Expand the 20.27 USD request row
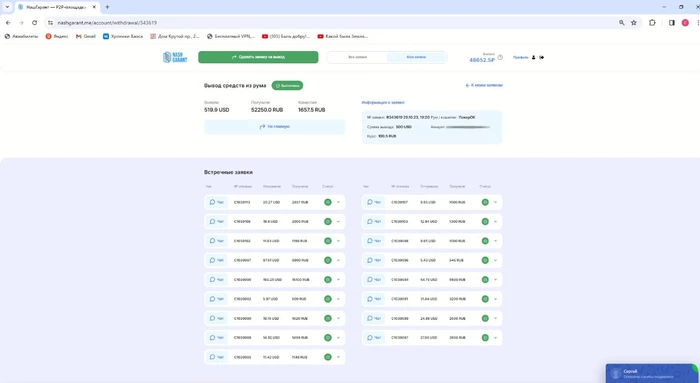The width and height of the screenshot is (700, 383). [x=338, y=202]
